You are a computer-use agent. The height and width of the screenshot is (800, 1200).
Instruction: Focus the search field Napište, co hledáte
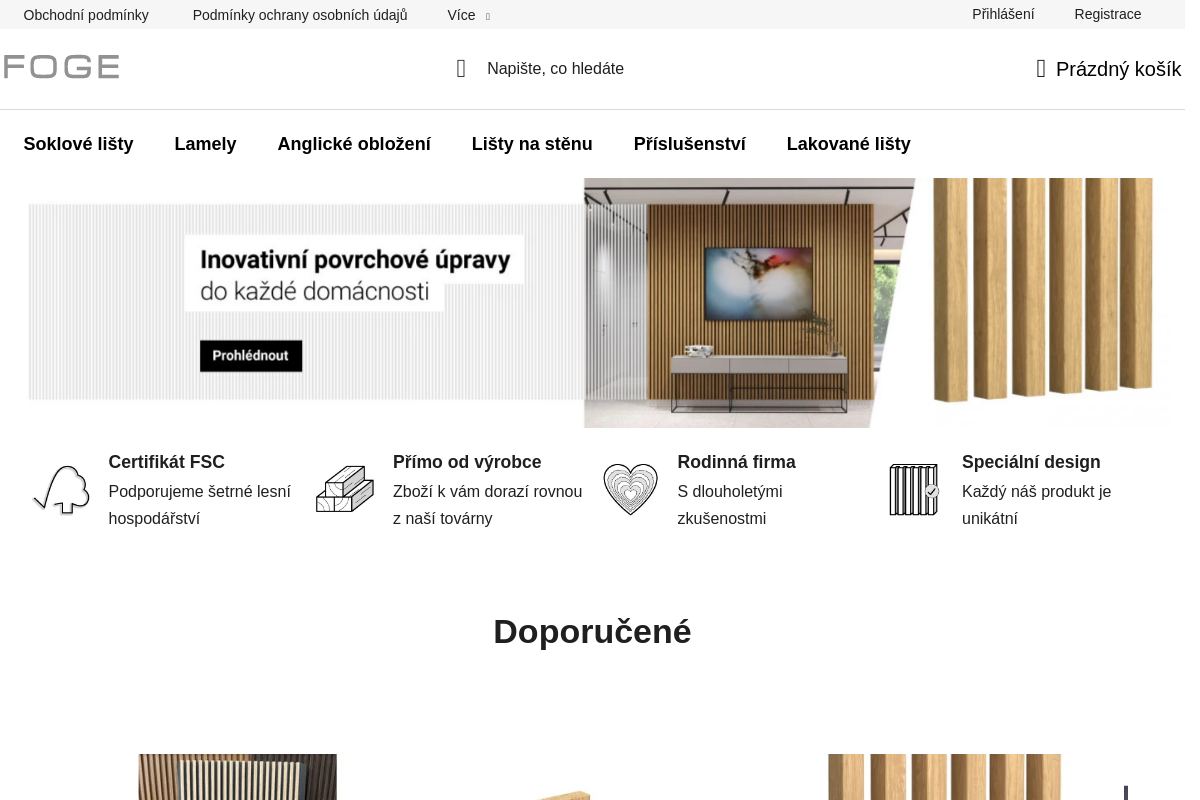tap(556, 69)
